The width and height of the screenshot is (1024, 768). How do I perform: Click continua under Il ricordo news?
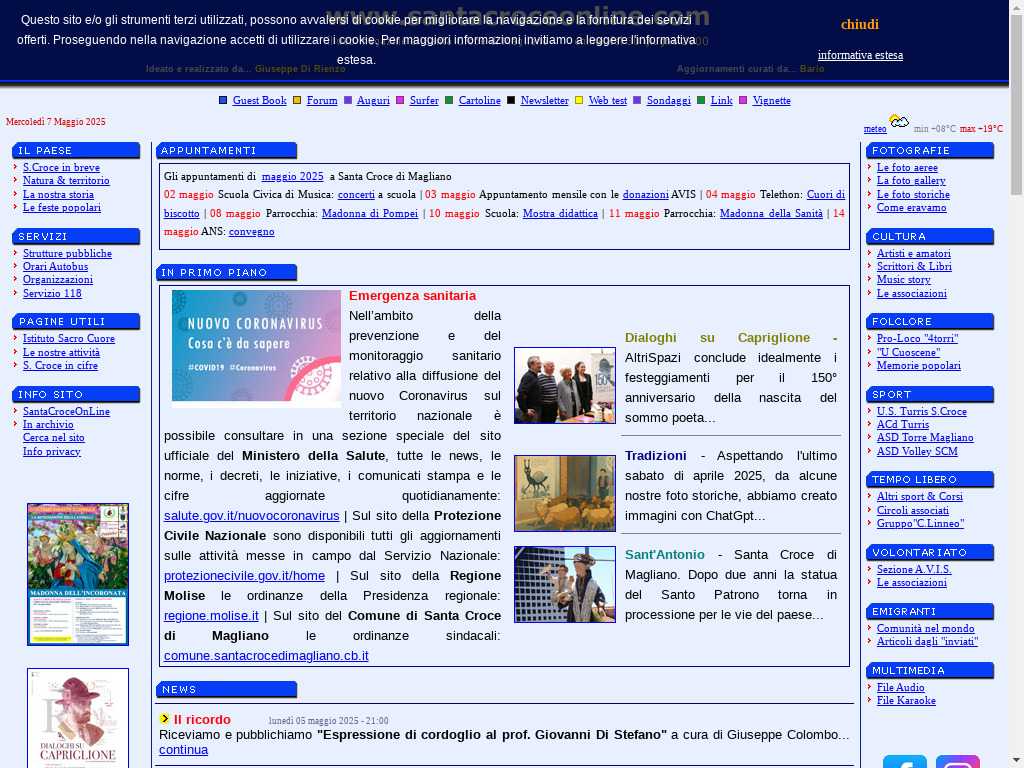click(x=184, y=750)
